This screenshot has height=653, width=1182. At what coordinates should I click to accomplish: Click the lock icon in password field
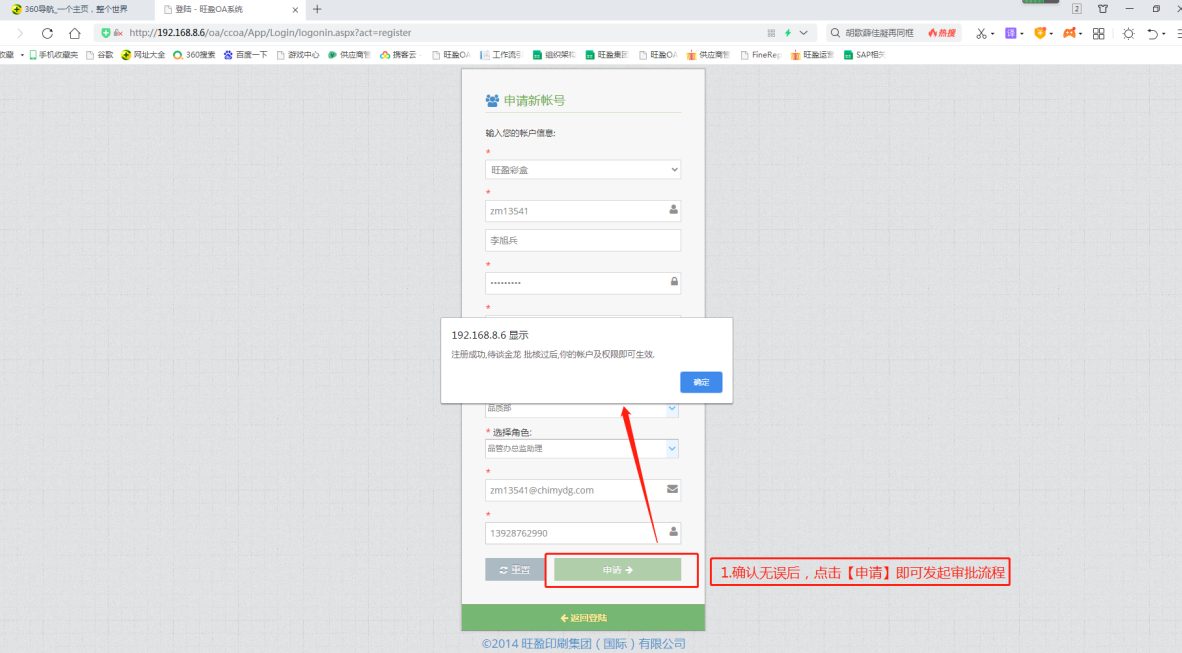(674, 281)
